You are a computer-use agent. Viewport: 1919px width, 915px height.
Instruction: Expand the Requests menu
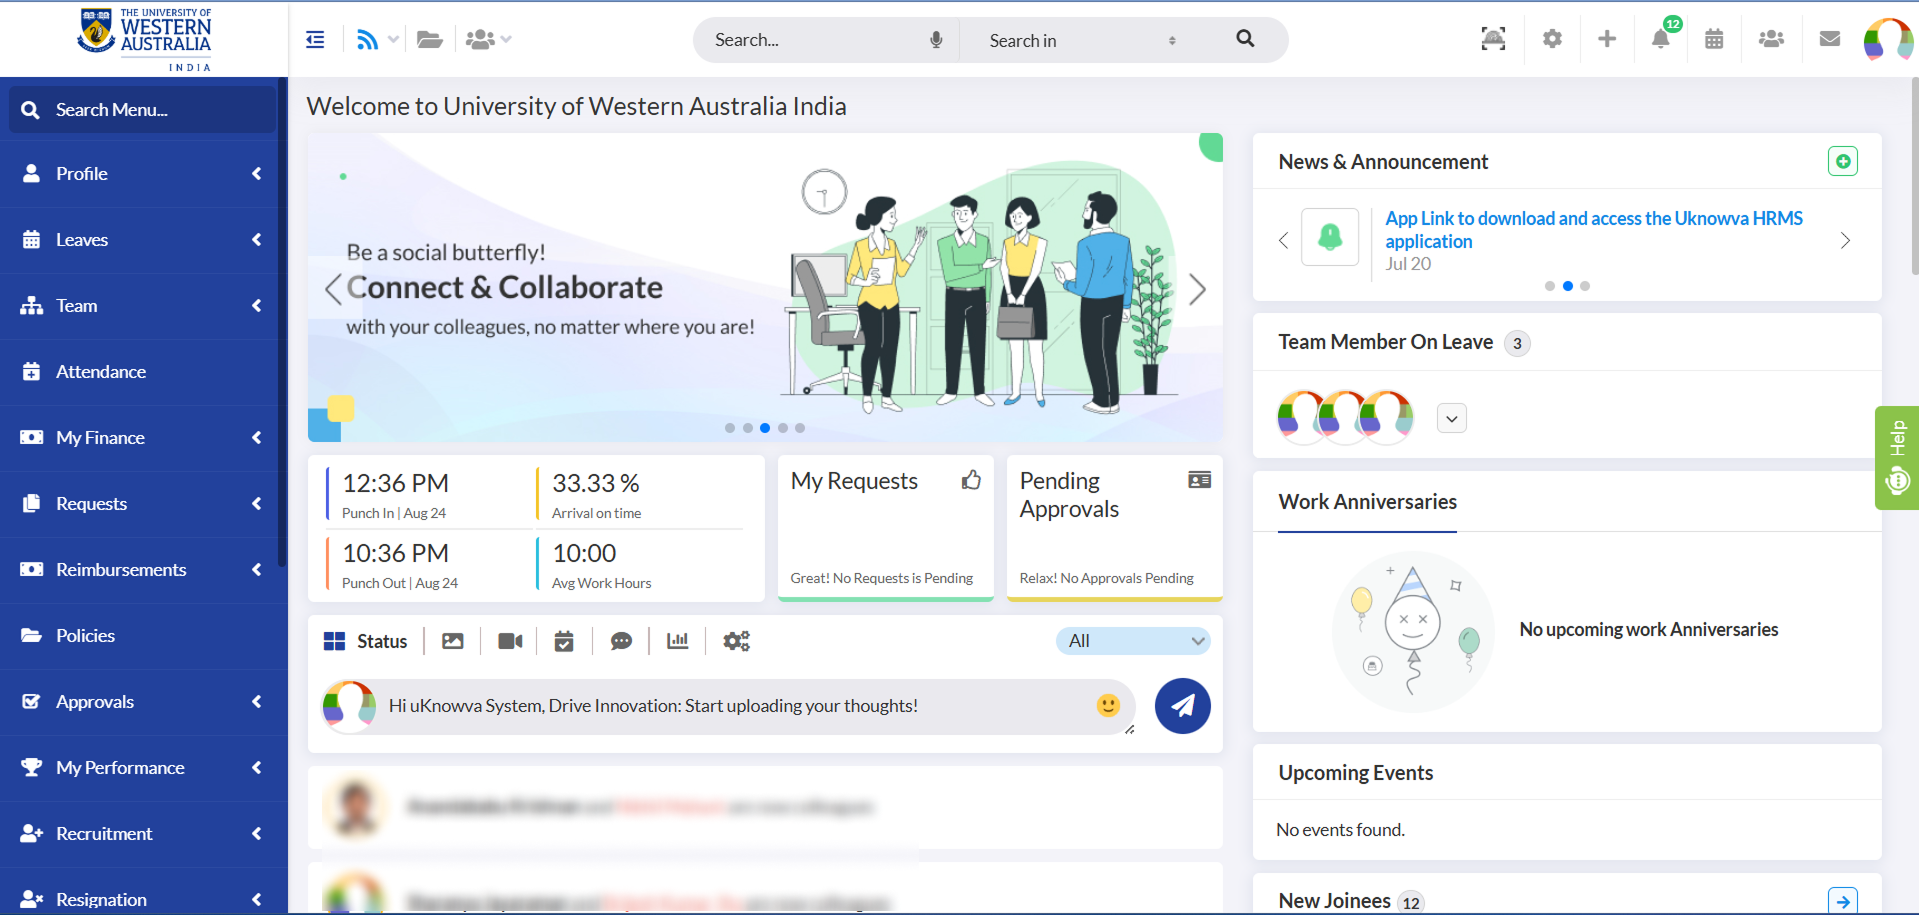point(144,504)
